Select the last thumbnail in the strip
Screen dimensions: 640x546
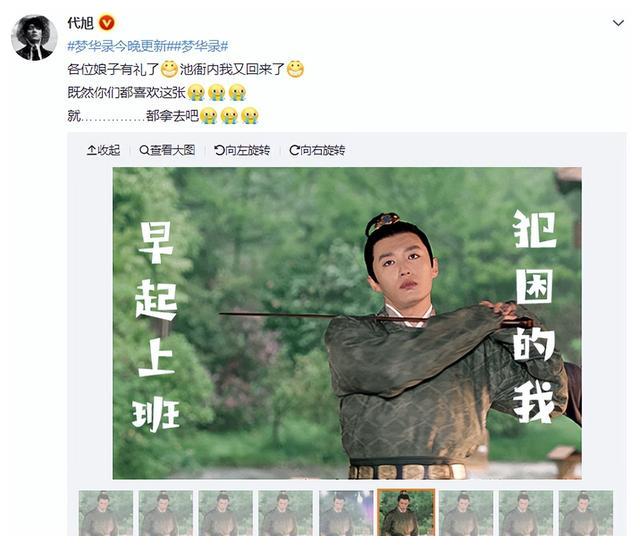(x=586, y=513)
